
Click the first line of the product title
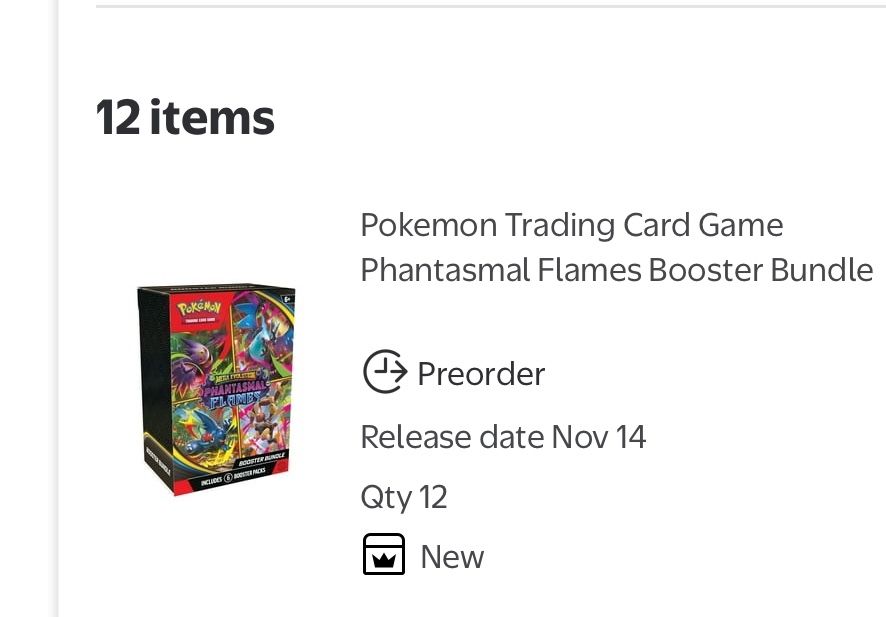[571, 224]
